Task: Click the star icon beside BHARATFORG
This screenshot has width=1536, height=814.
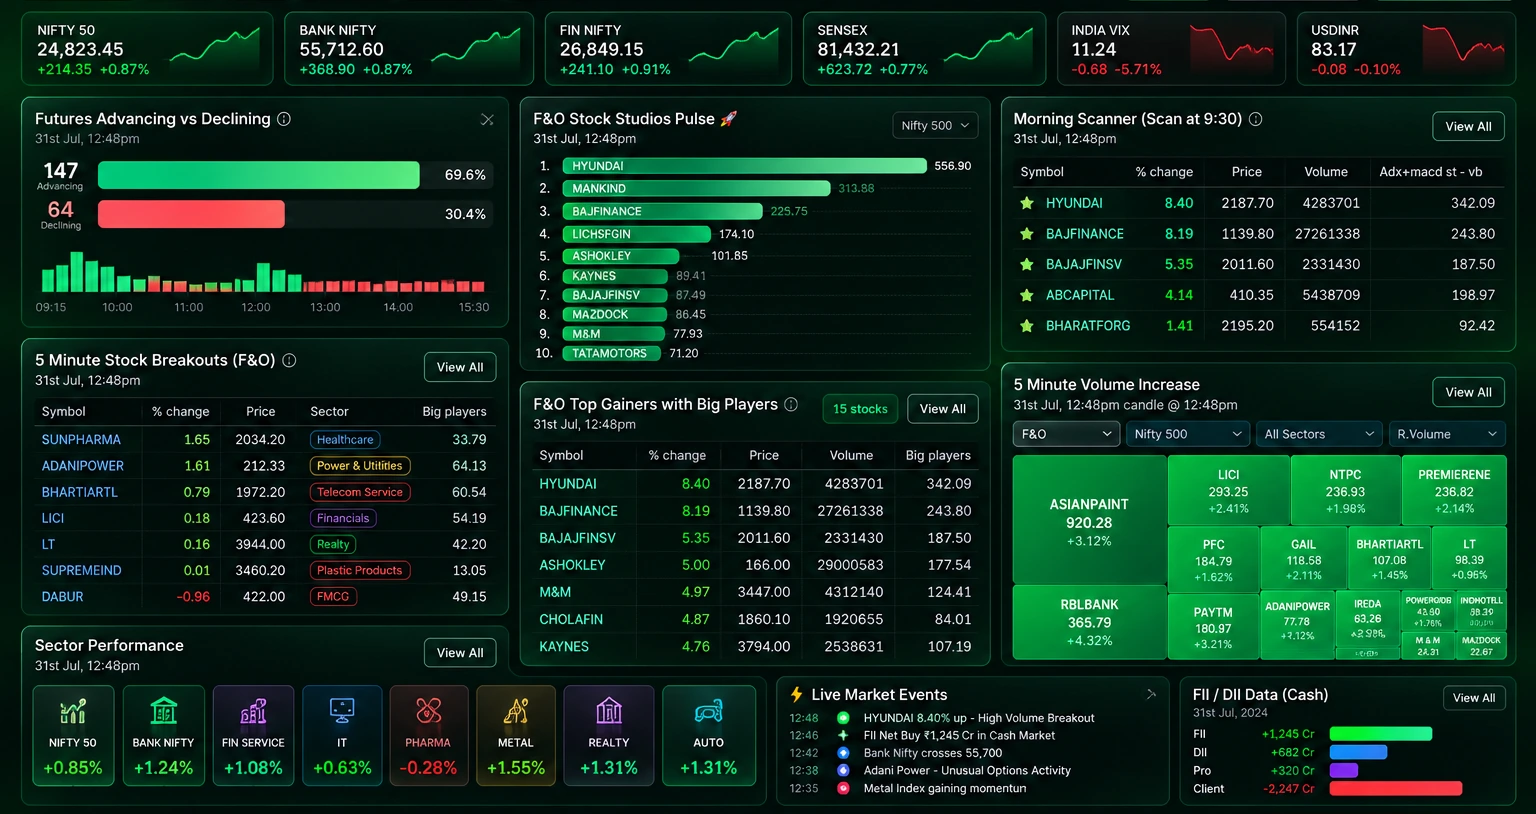Action: point(1026,326)
